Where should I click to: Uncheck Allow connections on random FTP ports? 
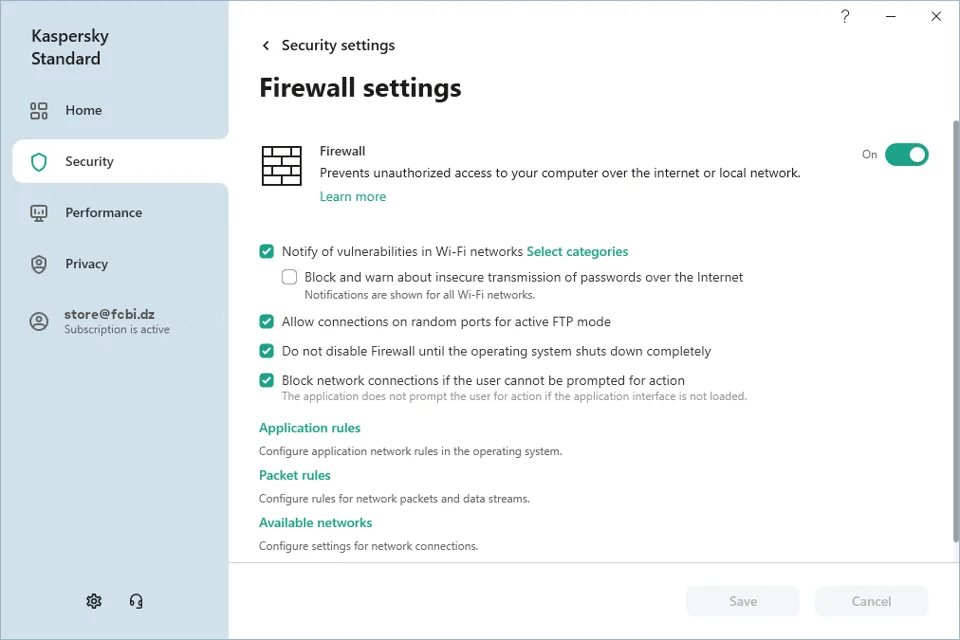pos(267,322)
